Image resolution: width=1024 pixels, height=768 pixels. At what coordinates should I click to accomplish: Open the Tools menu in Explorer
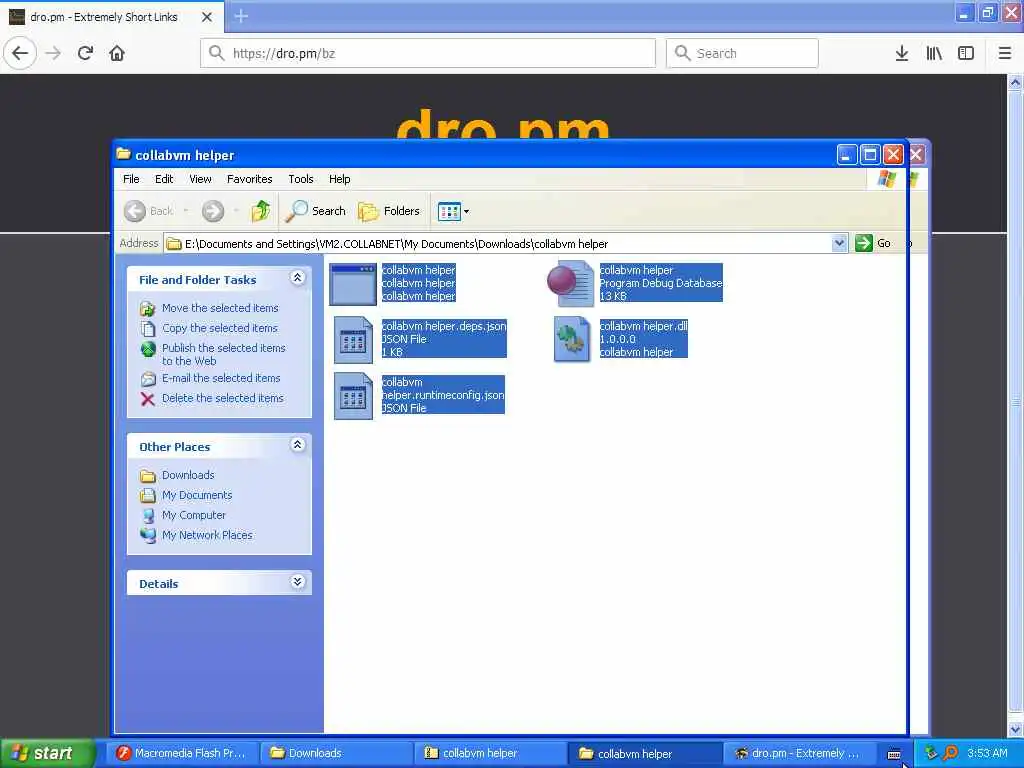300,179
